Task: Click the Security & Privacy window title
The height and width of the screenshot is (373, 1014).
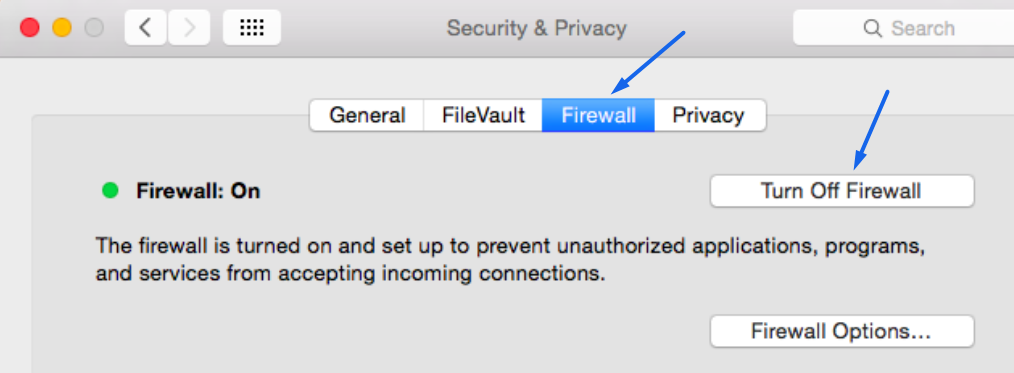Action: (536, 28)
